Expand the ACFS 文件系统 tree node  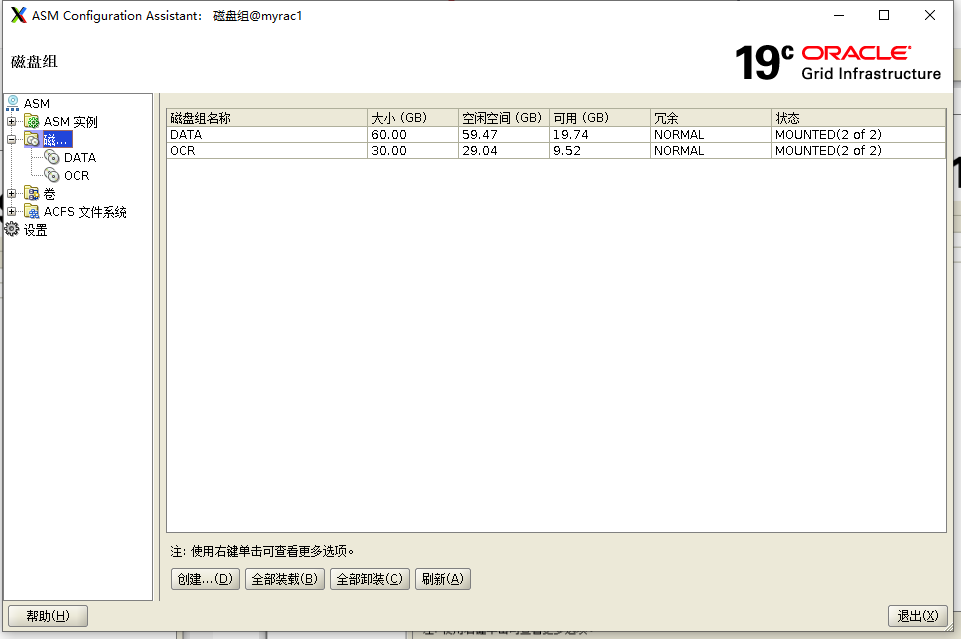(x=12, y=211)
